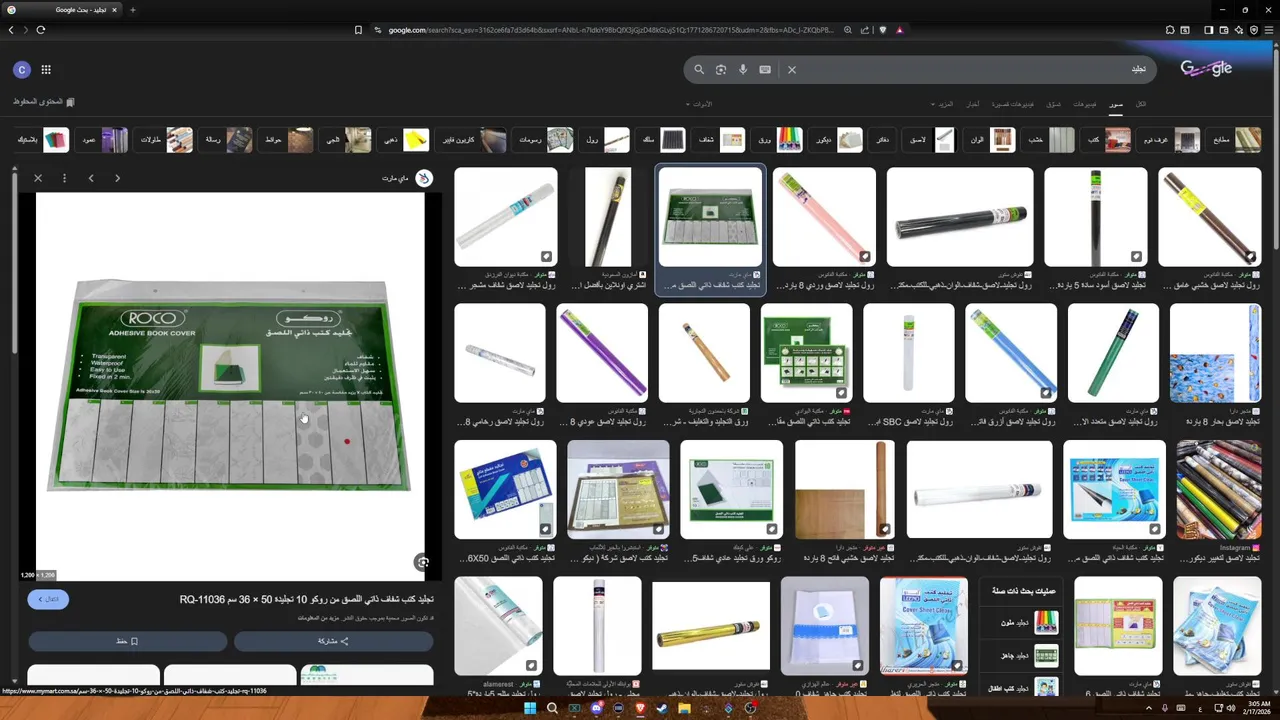
Task: Filter by the ورق paper chip
Action: coord(777,140)
